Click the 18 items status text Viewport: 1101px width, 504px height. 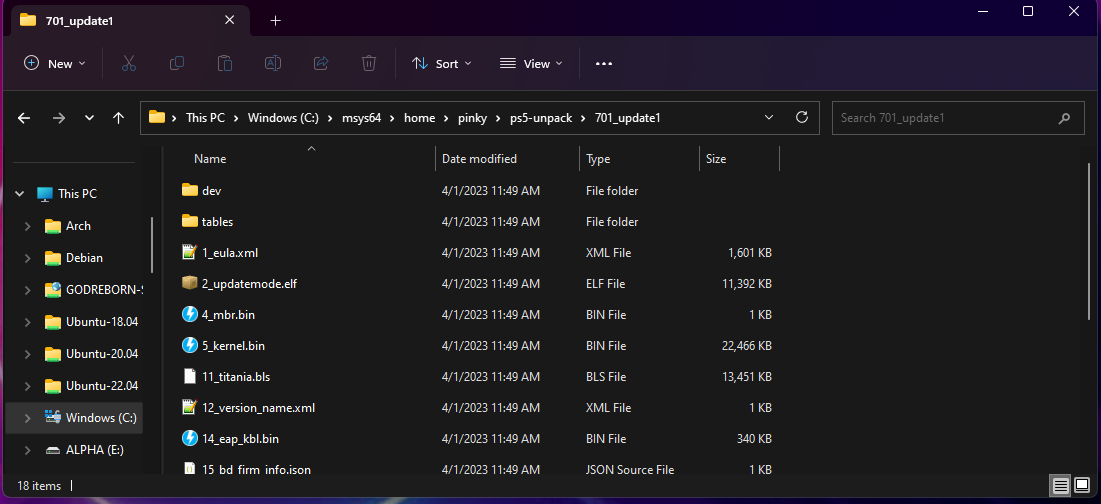[x=39, y=486]
